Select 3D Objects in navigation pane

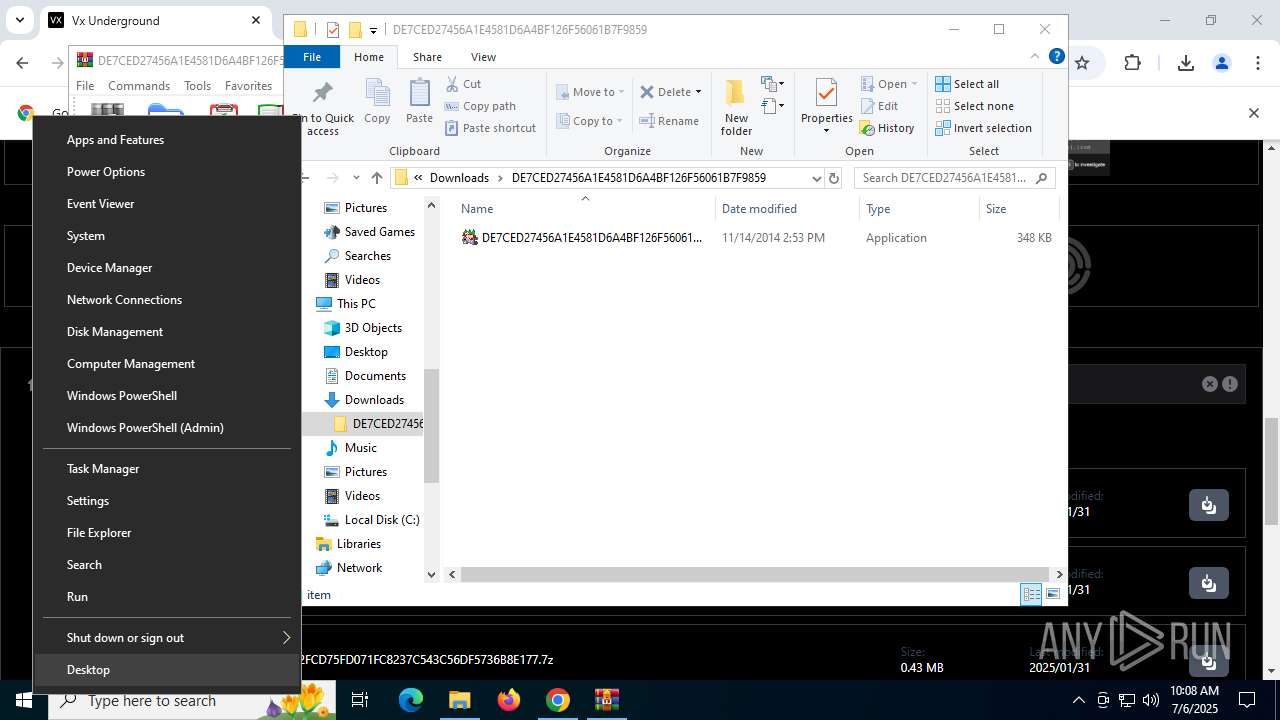tap(373, 328)
